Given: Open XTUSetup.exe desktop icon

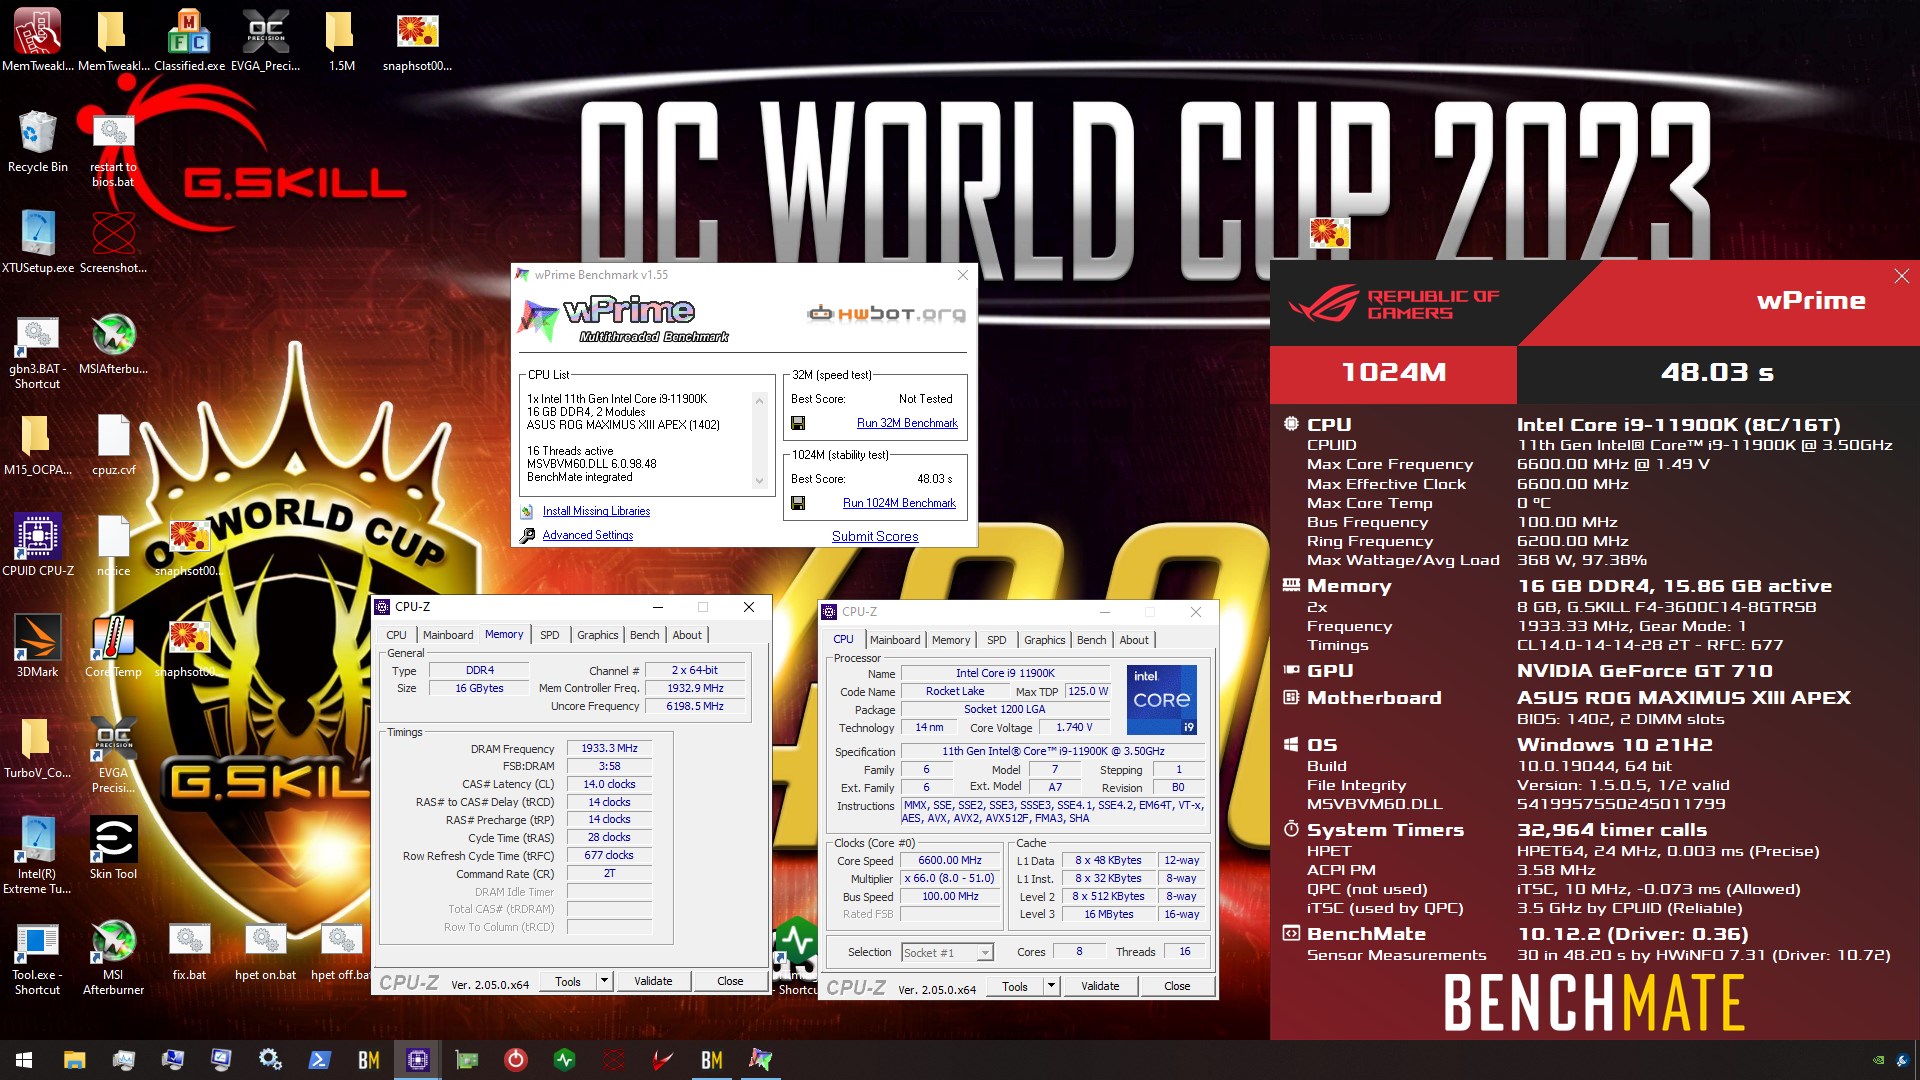Looking at the screenshot, I should point(37,243).
